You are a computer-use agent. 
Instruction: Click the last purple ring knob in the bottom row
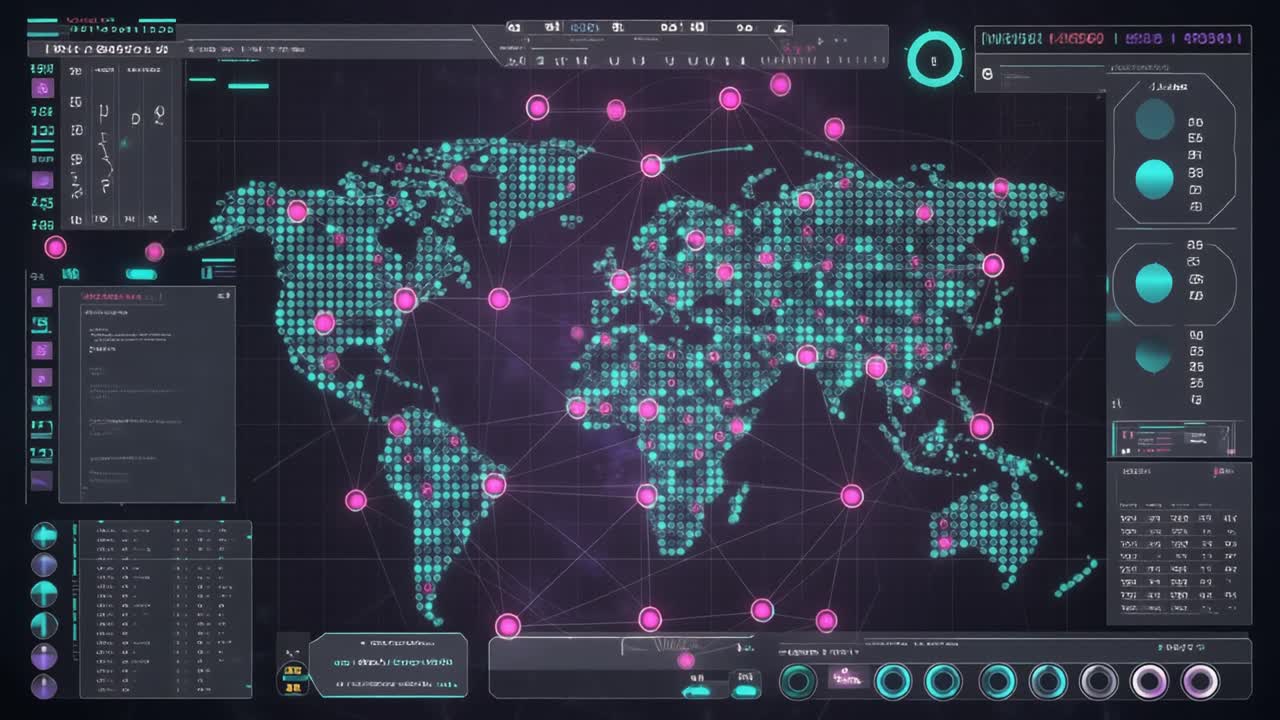click(1200, 682)
